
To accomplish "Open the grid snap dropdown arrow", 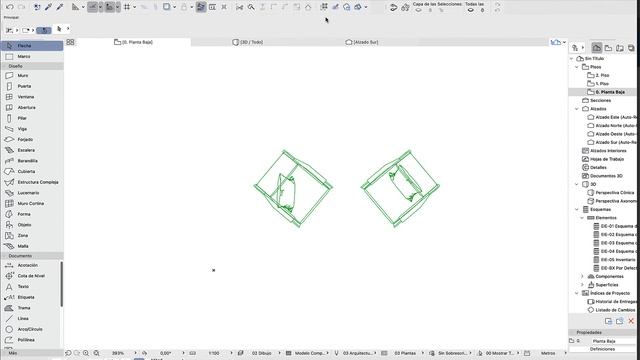I will (x=134, y=7).
